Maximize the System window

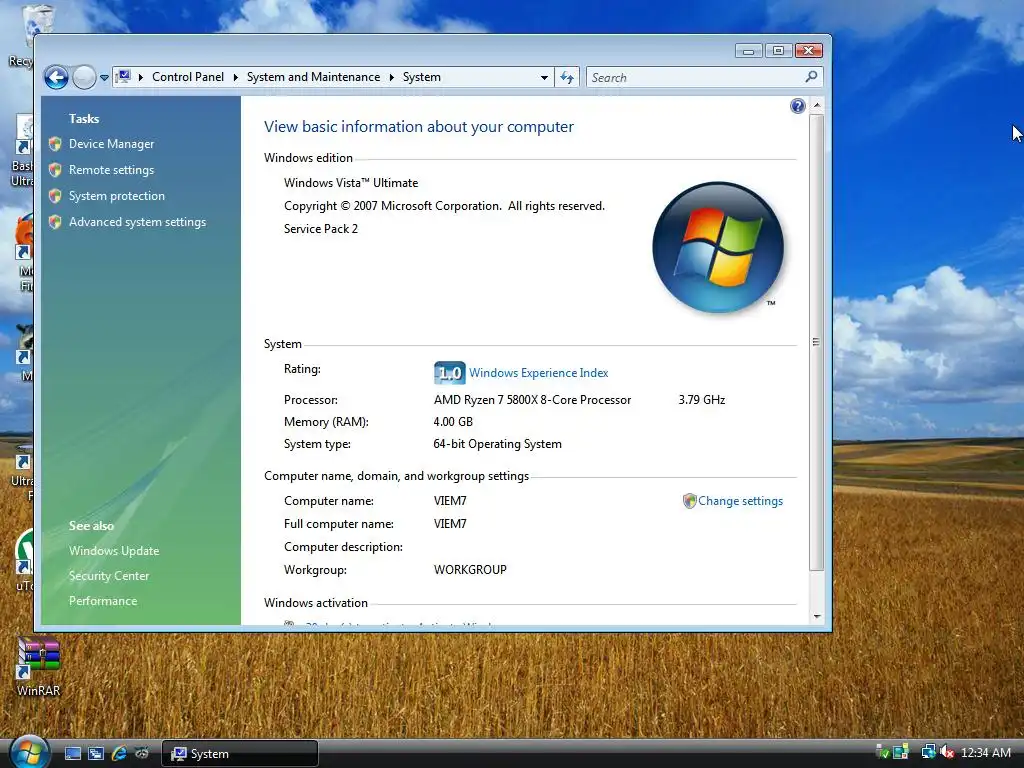click(778, 51)
